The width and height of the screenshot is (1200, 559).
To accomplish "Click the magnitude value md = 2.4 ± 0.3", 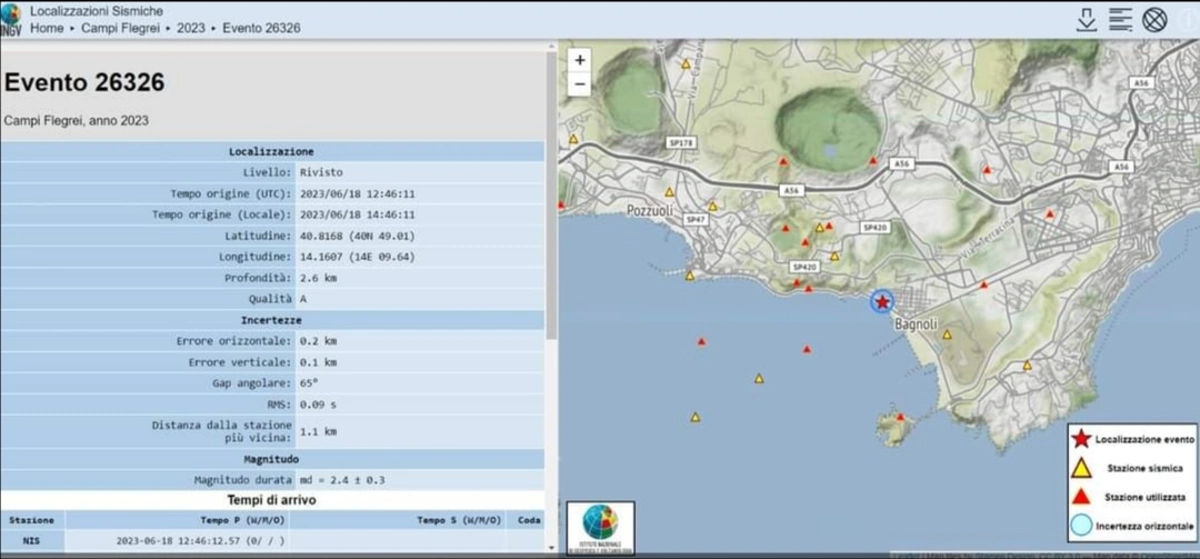I will [342, 480].
